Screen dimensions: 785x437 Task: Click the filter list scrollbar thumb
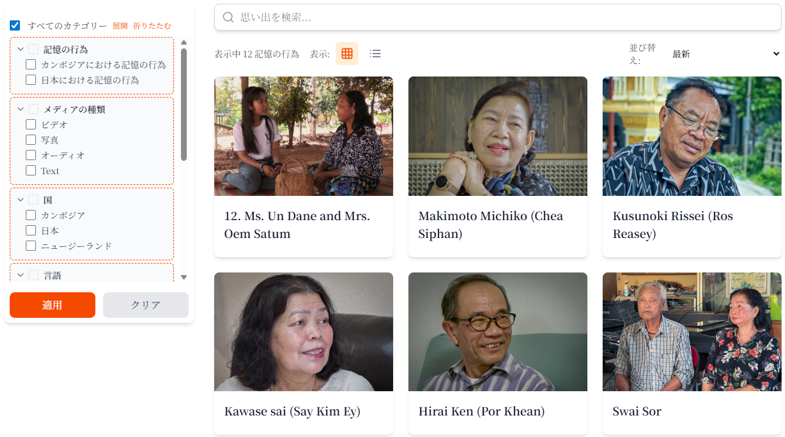click(184, 105)
